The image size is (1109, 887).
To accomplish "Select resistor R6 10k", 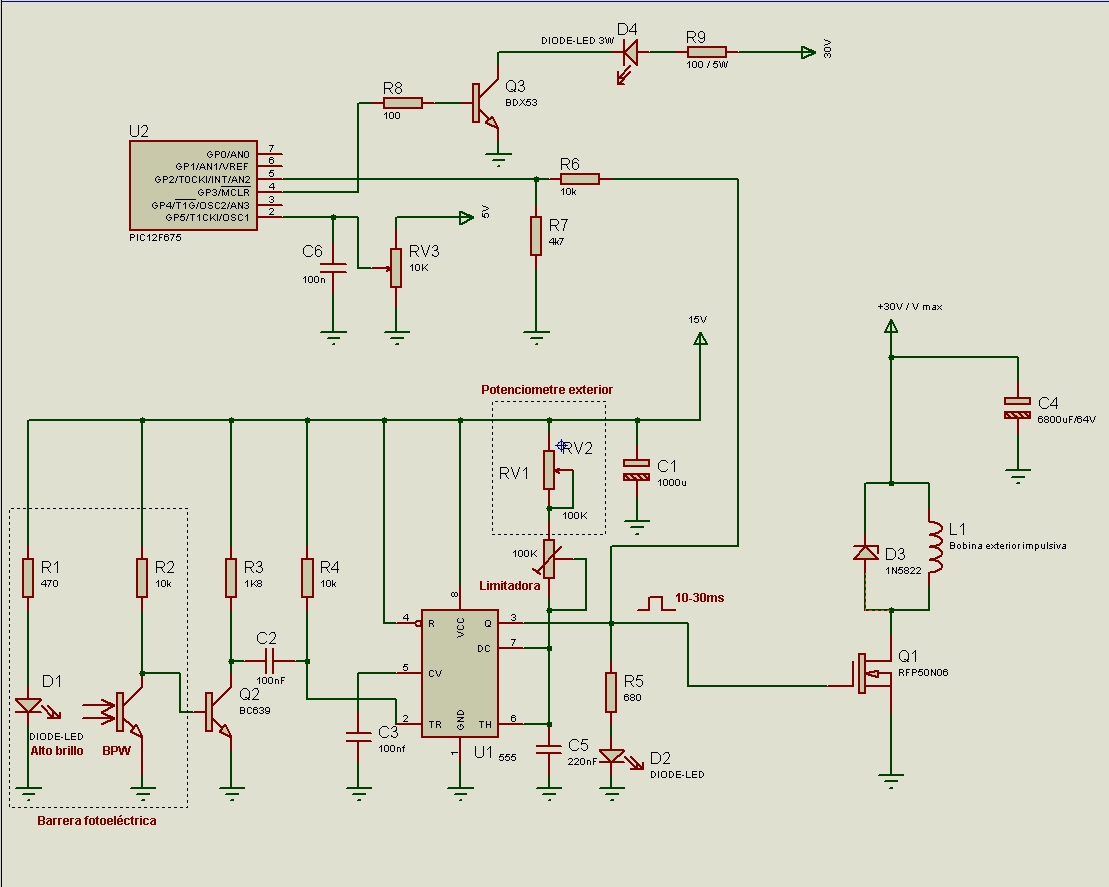I will point(580,179).
